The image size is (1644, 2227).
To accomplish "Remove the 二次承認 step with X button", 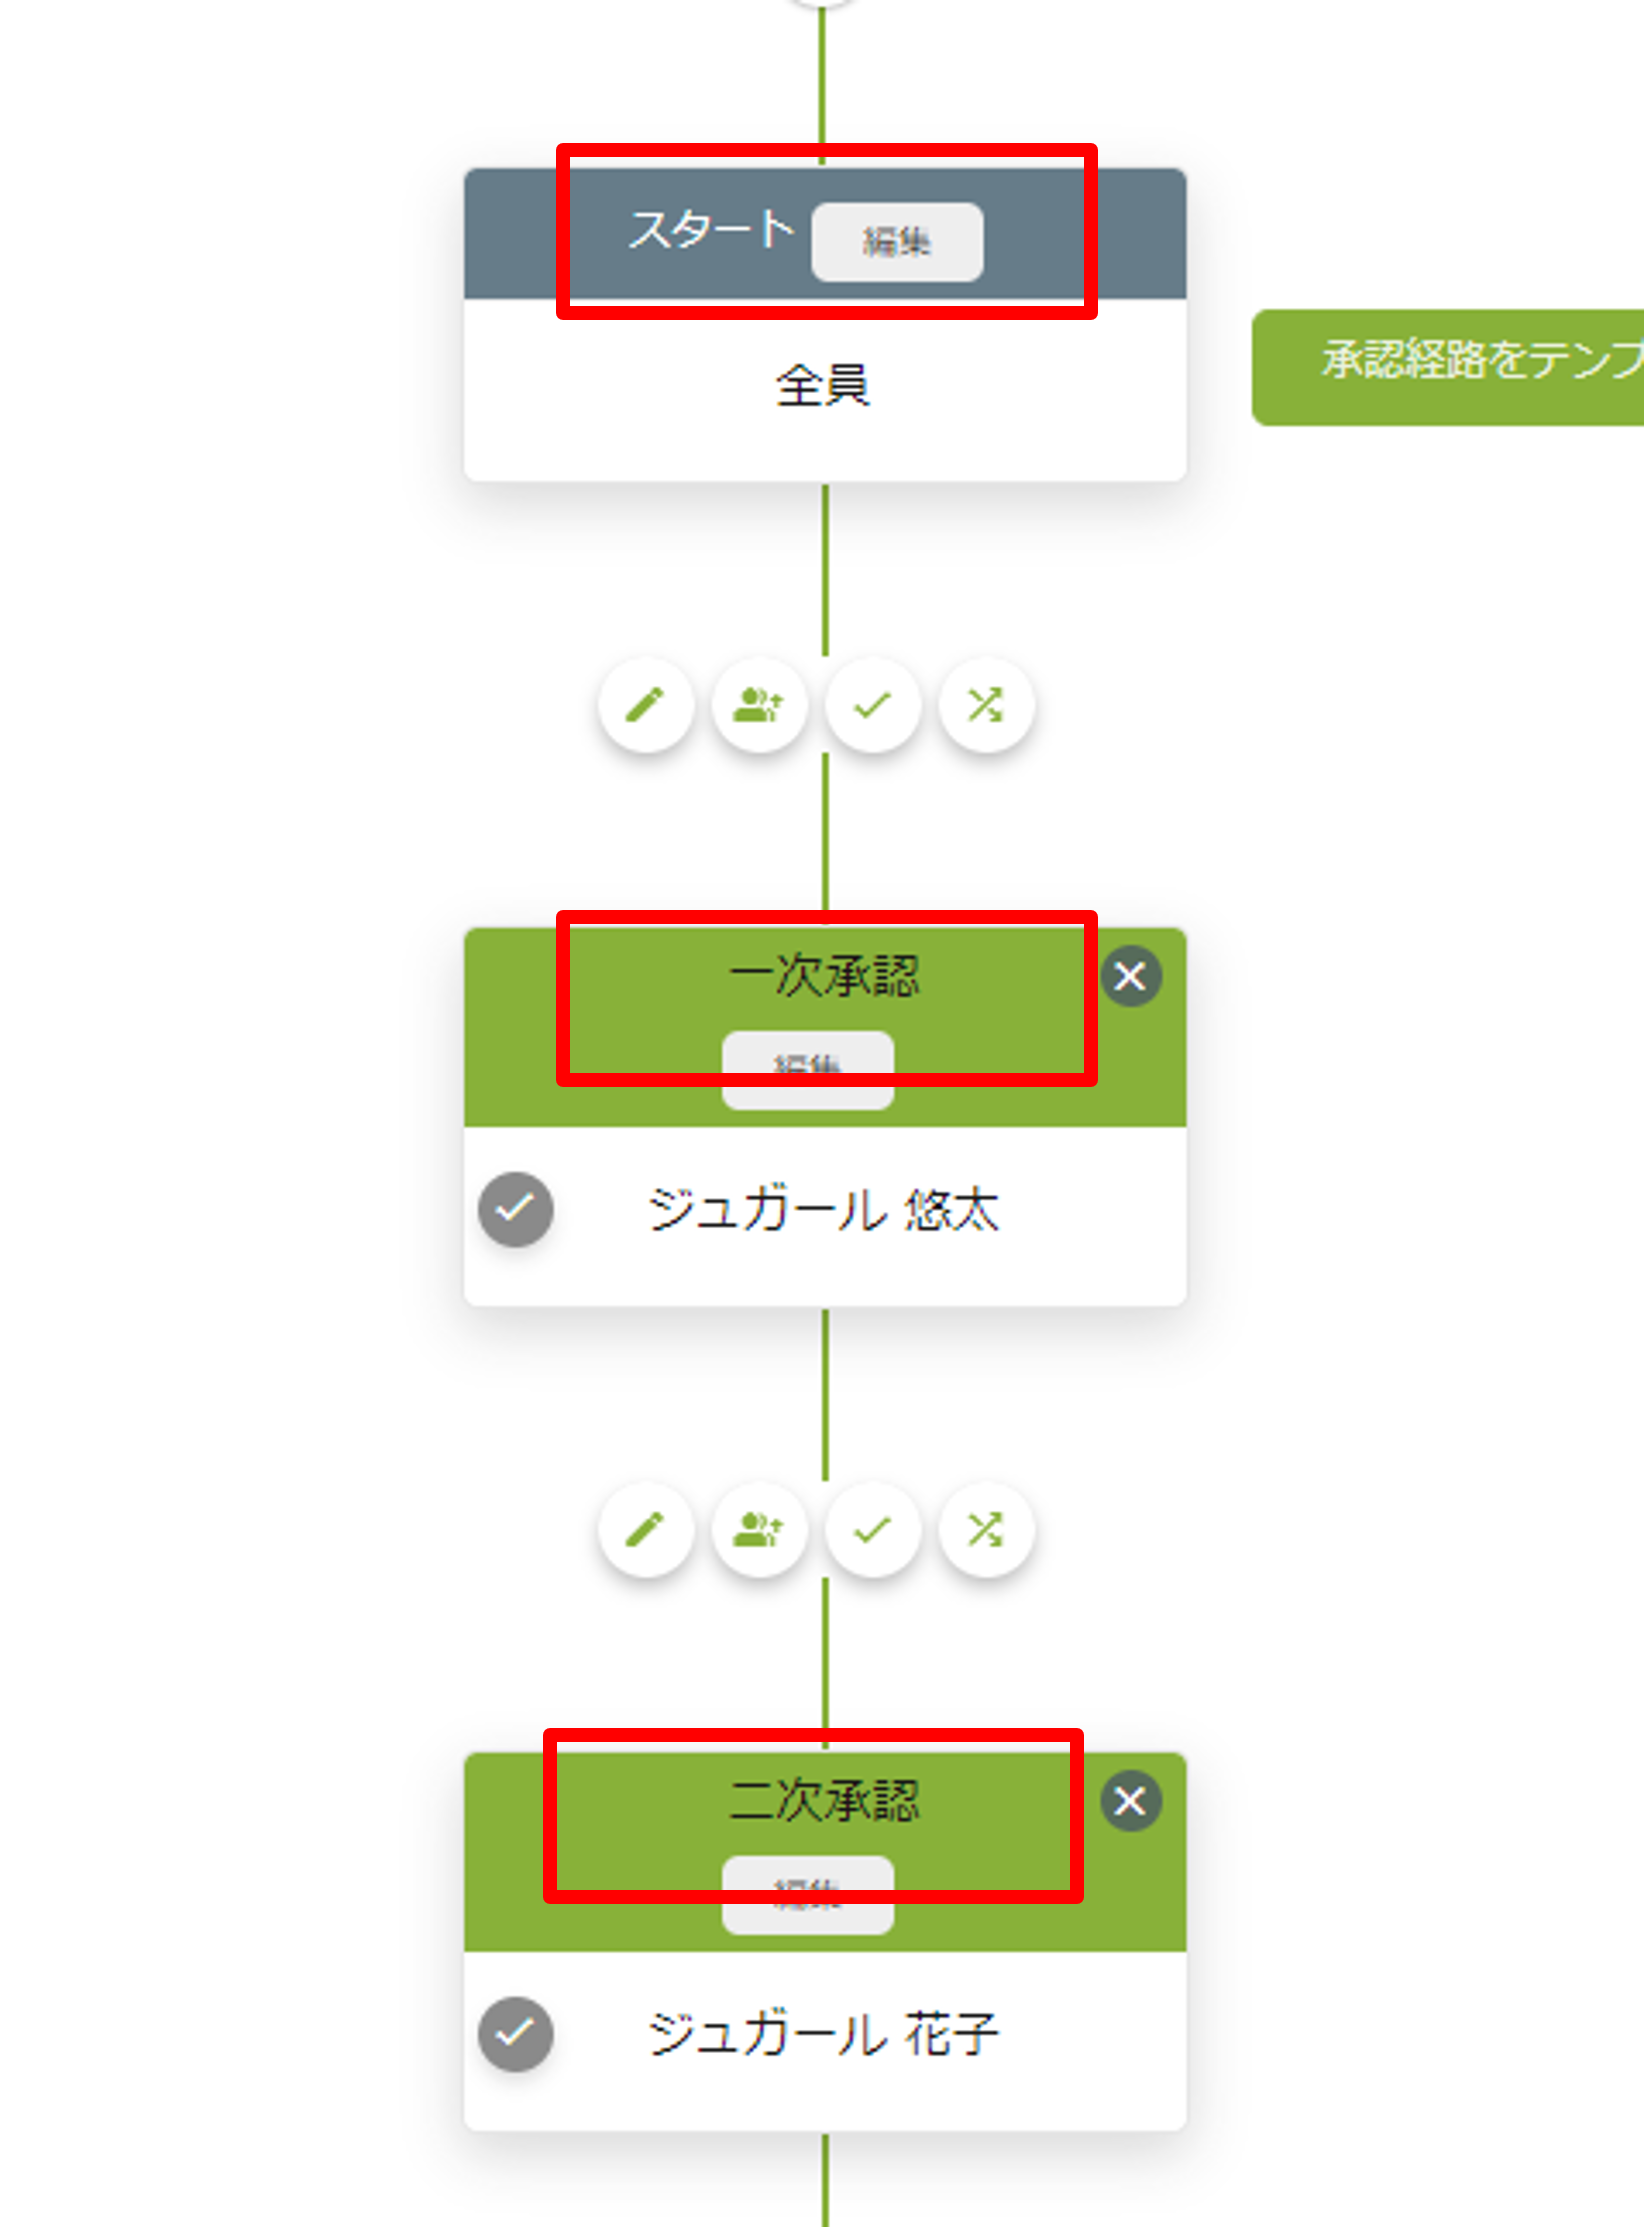I will tap(1131, 1801).
